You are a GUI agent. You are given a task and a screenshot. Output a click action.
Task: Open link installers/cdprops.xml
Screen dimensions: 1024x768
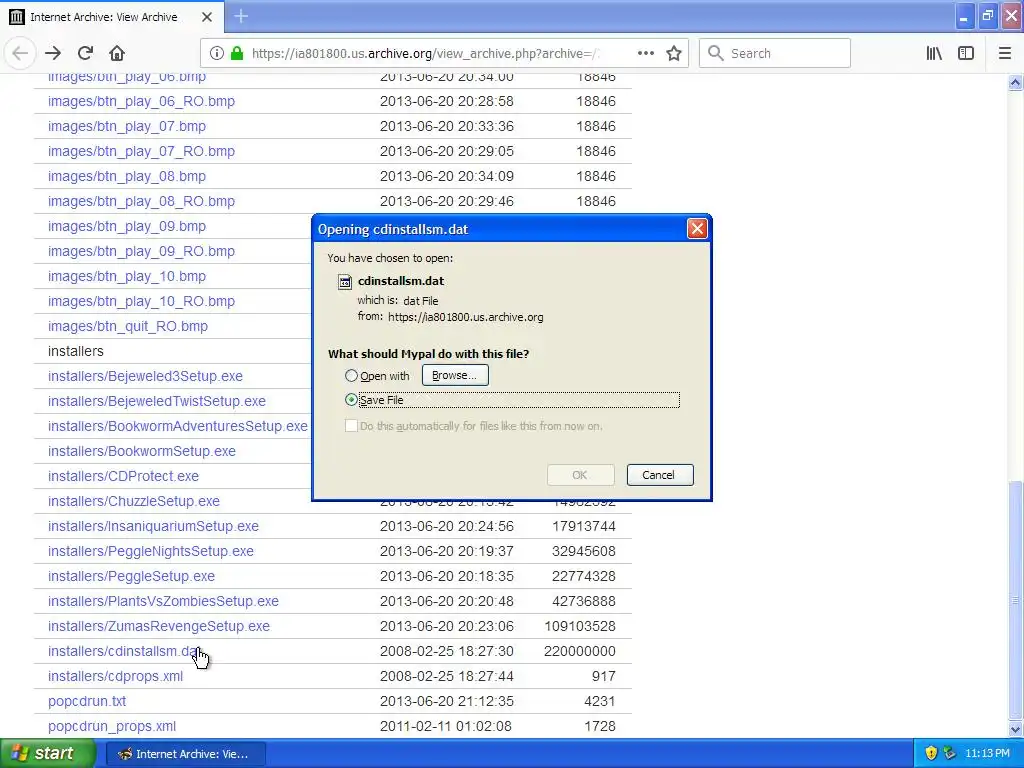click(x=116, y=677)
